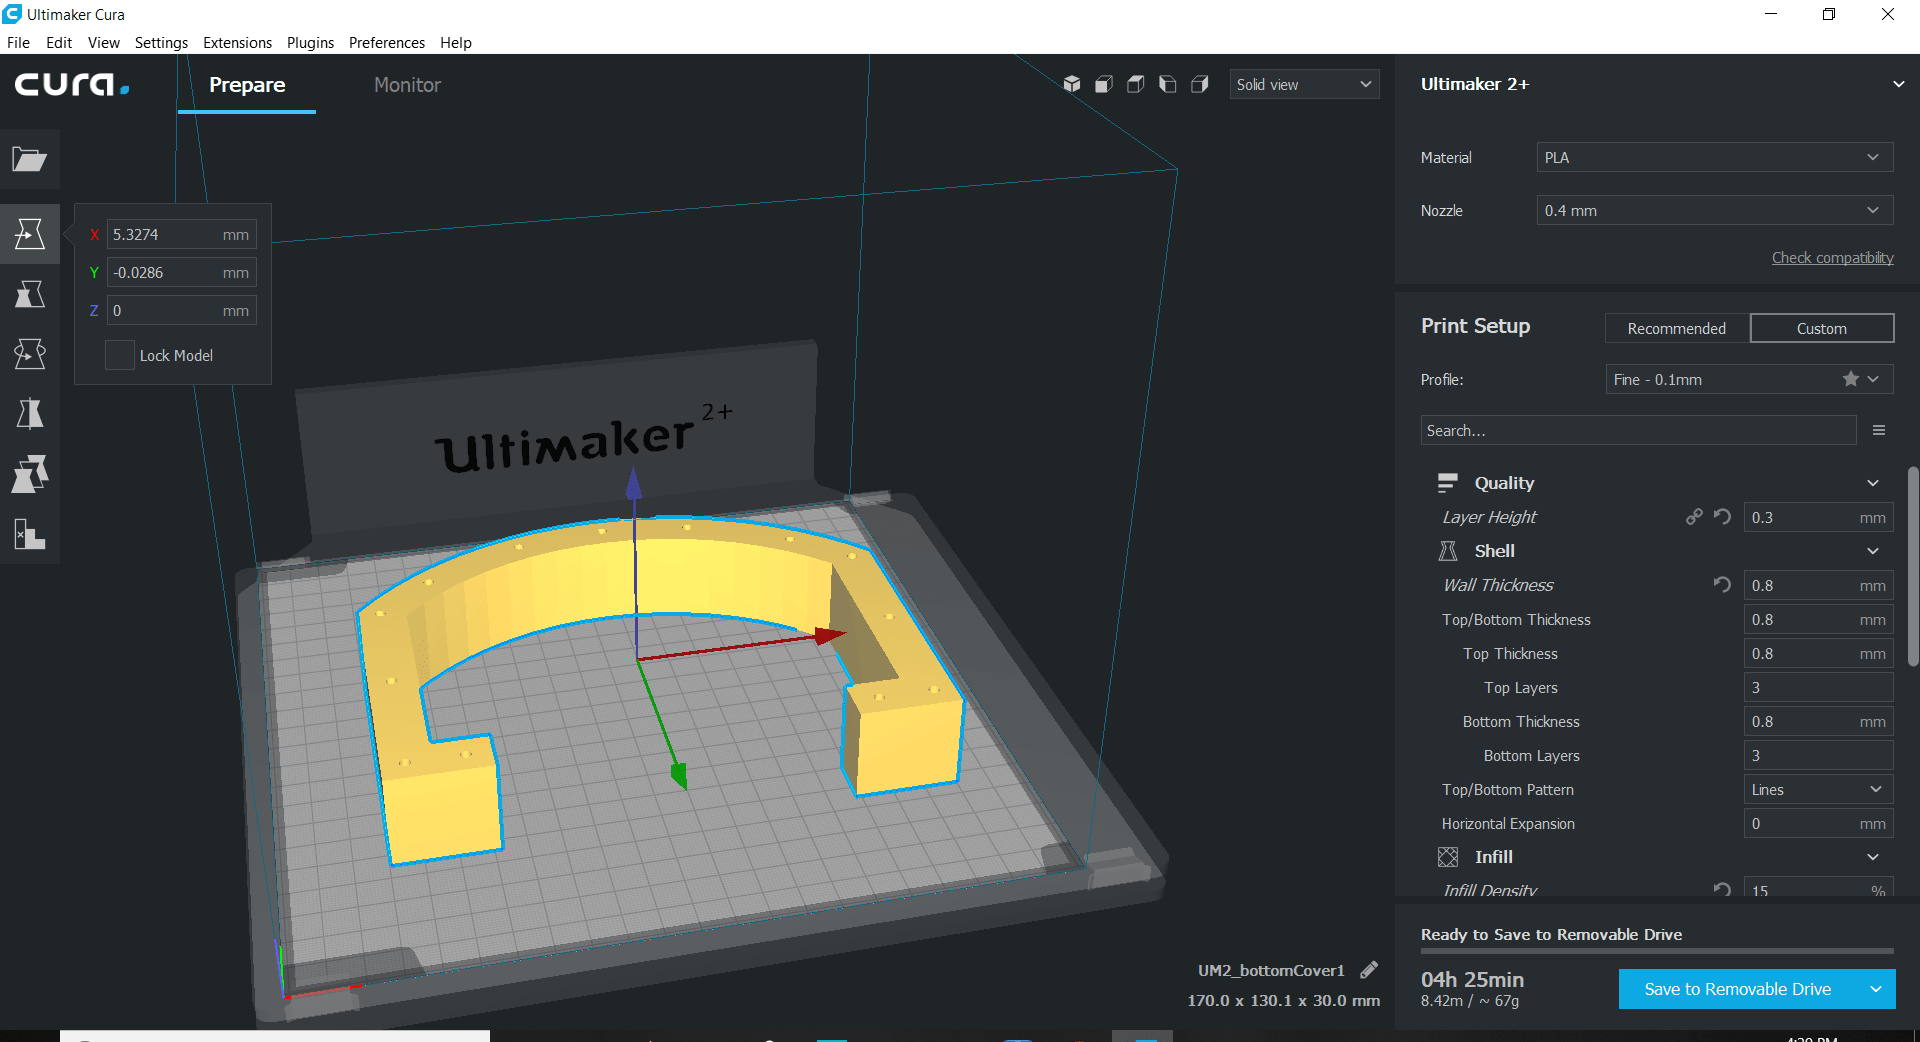Click the Shell category icon
Viewport: 1920px width, 1042px height.
coord(1447,551)
